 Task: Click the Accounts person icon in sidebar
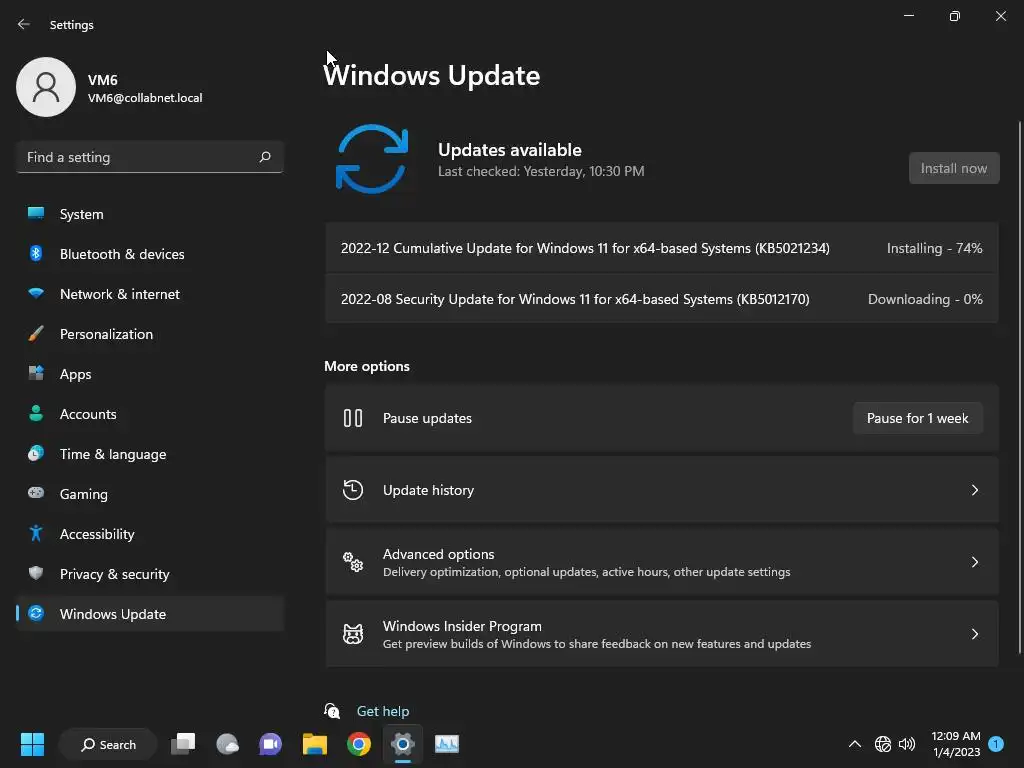(36, 413)
